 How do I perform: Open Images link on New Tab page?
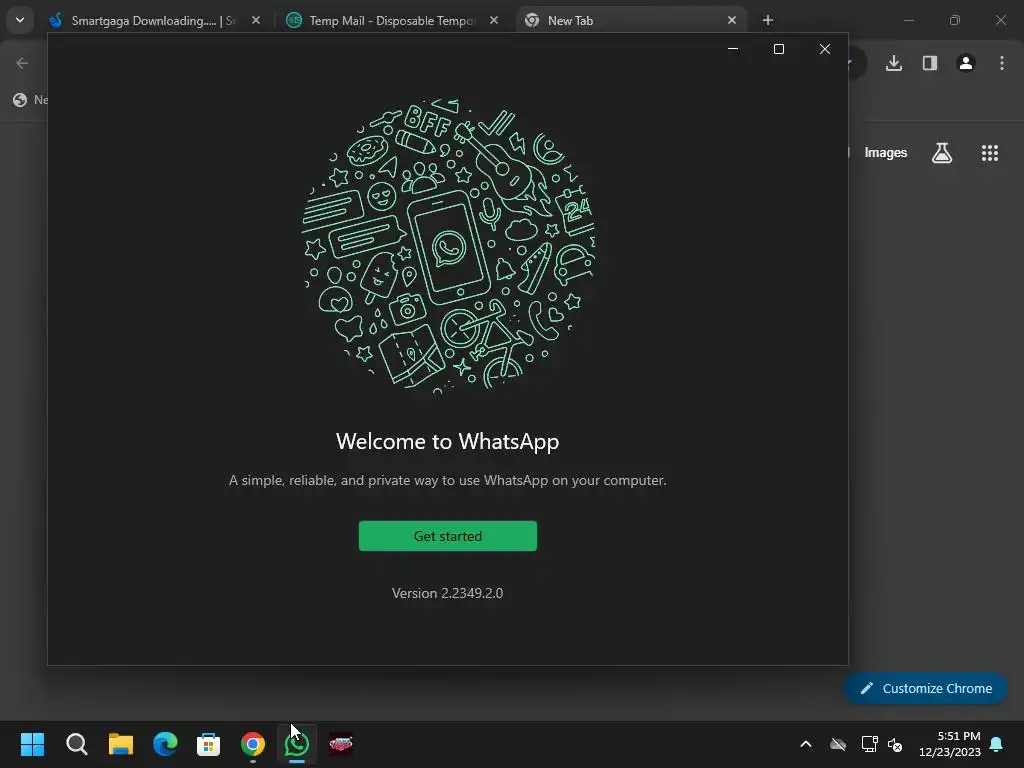886,152
